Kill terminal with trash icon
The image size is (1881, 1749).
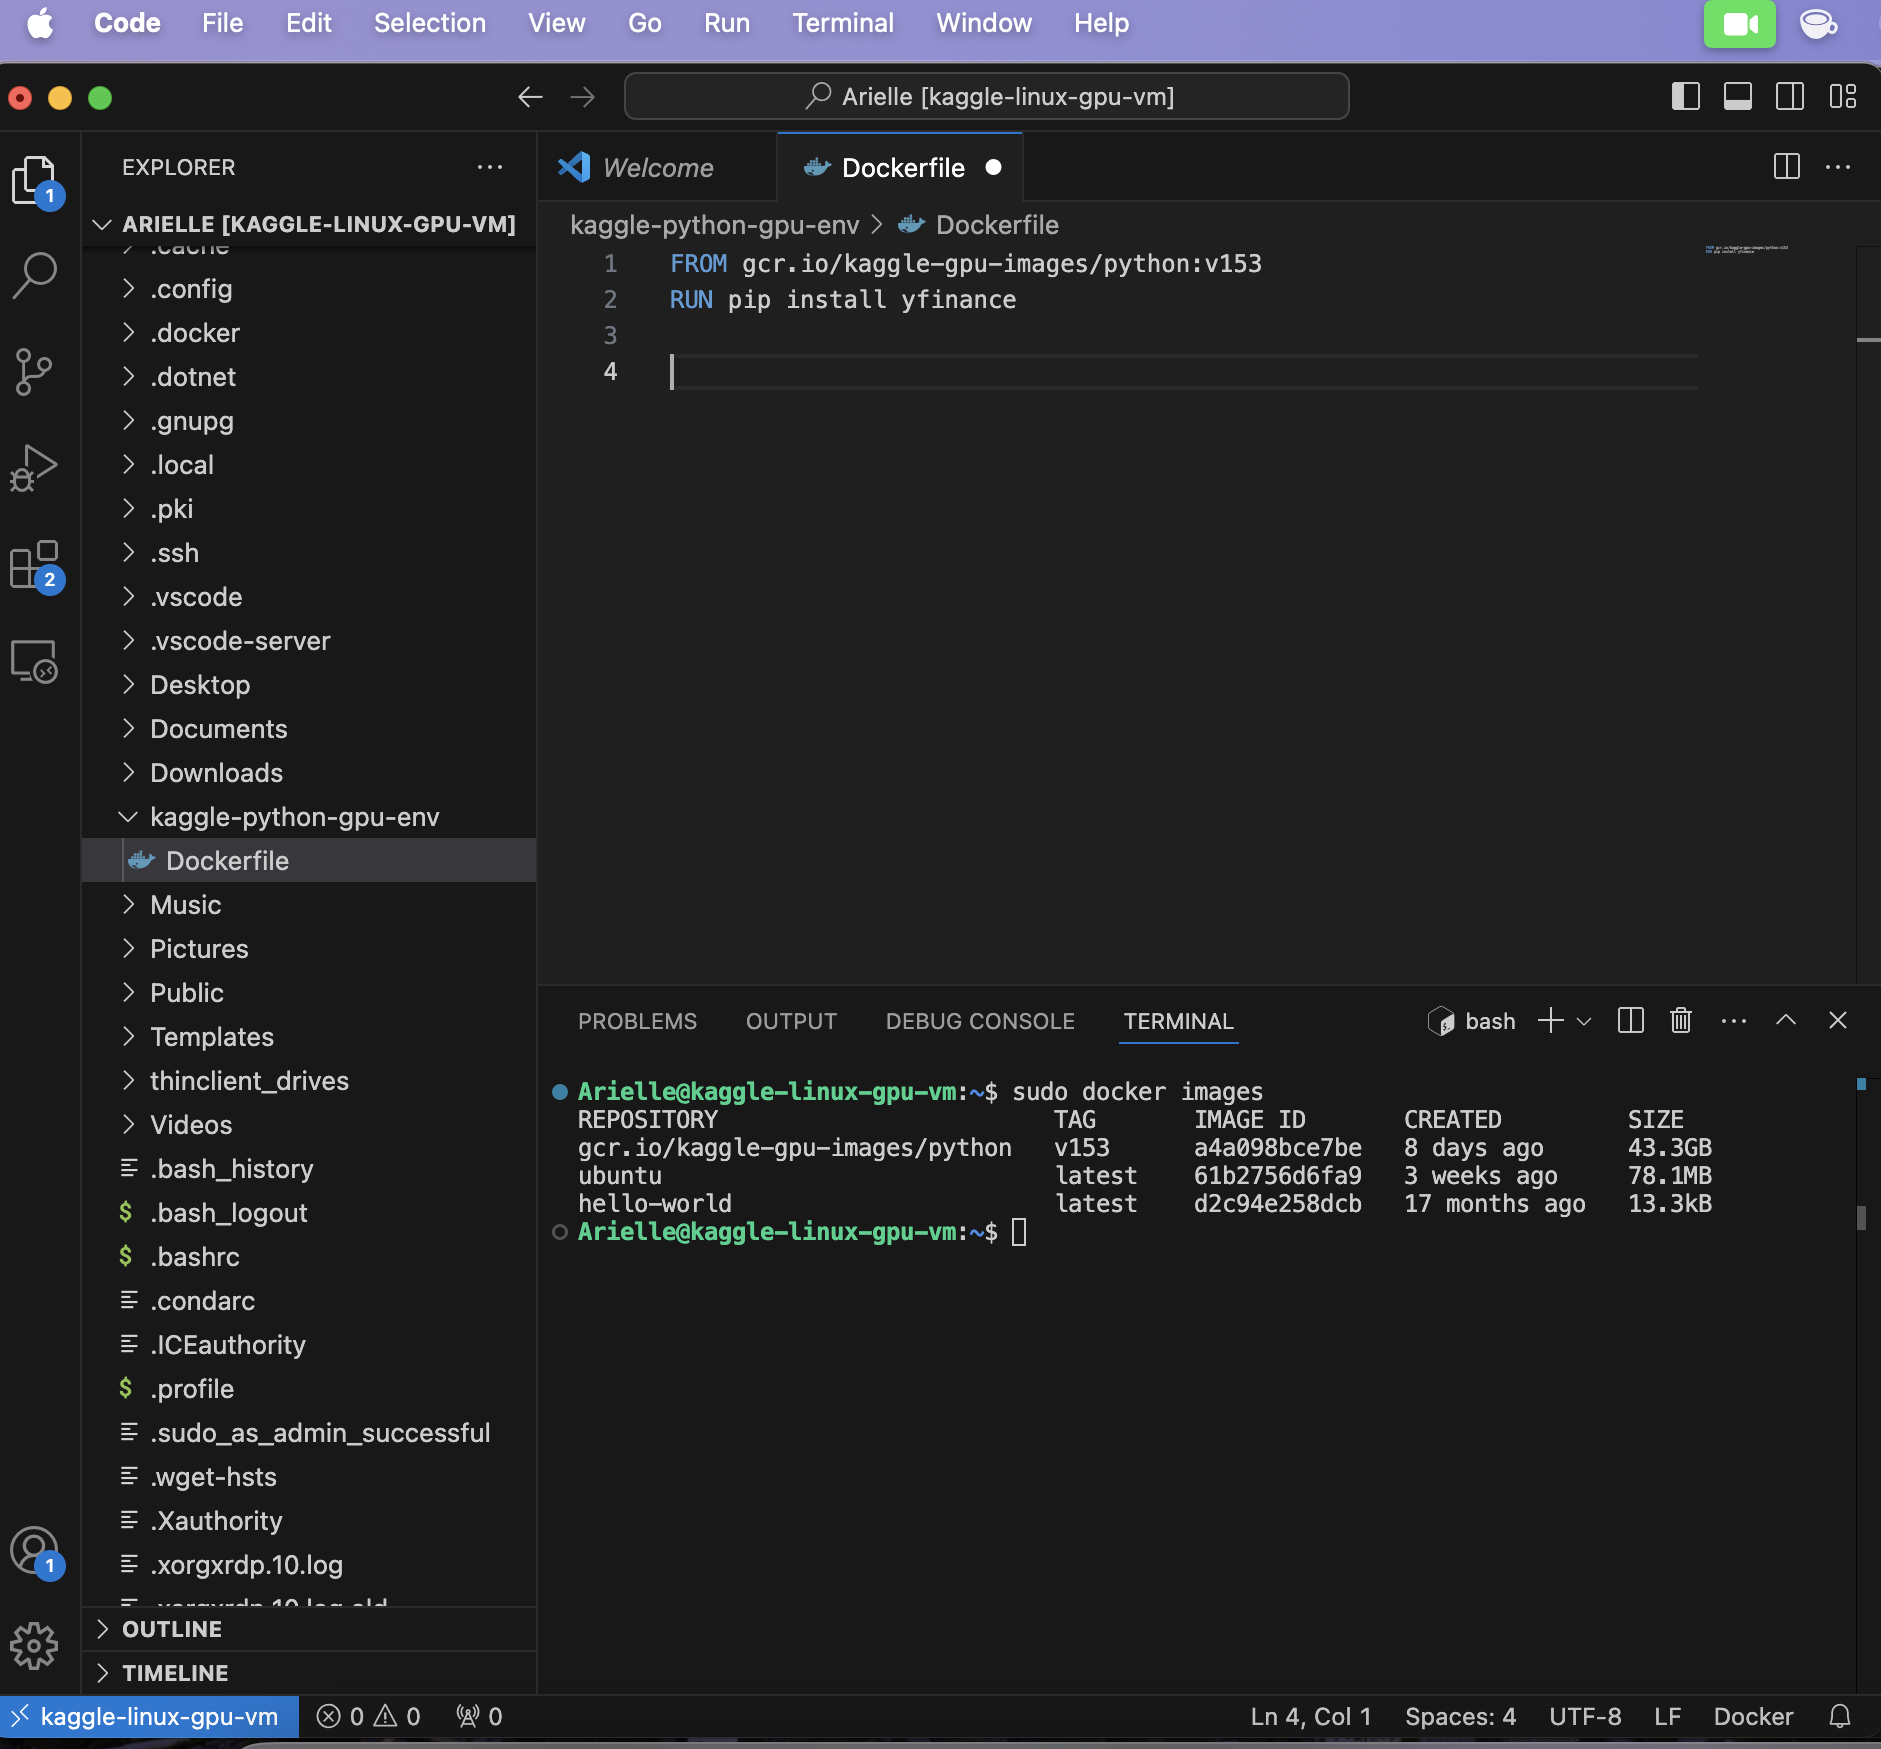point(1680,1021)
